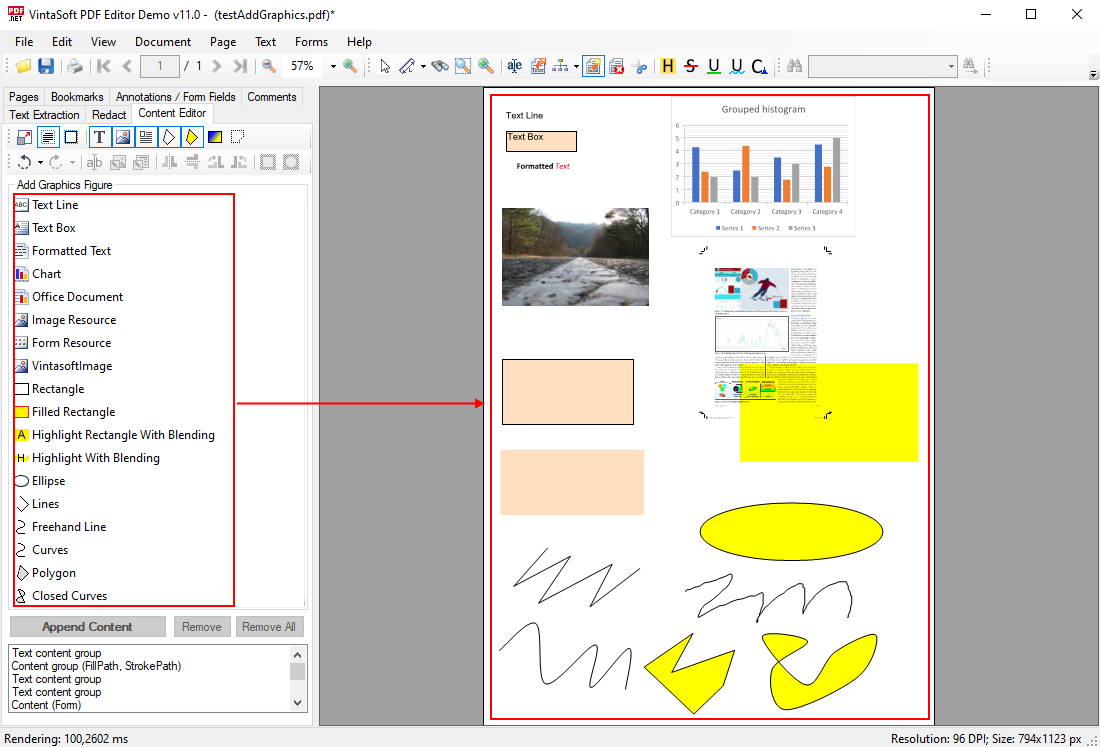The image size is (1100, 747).
Task: Click the green Underline text tool
Action: [713, 66]
